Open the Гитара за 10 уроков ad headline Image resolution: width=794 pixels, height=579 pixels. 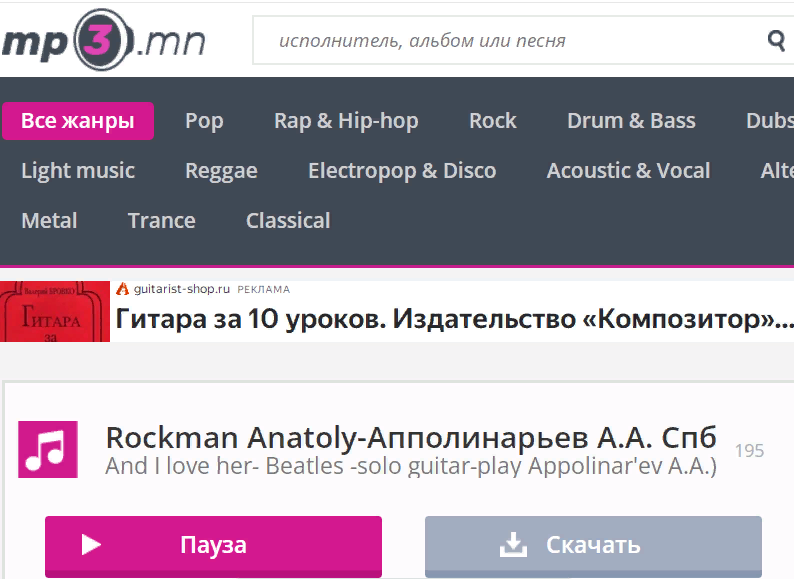[454, 319]
